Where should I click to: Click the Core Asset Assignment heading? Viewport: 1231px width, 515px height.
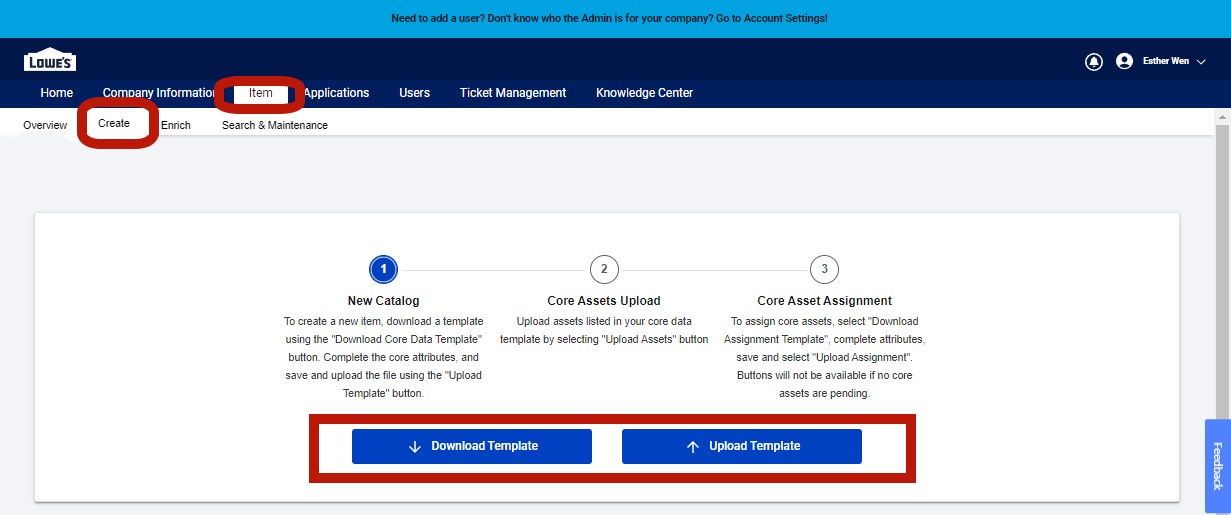(x=825, y=300)
